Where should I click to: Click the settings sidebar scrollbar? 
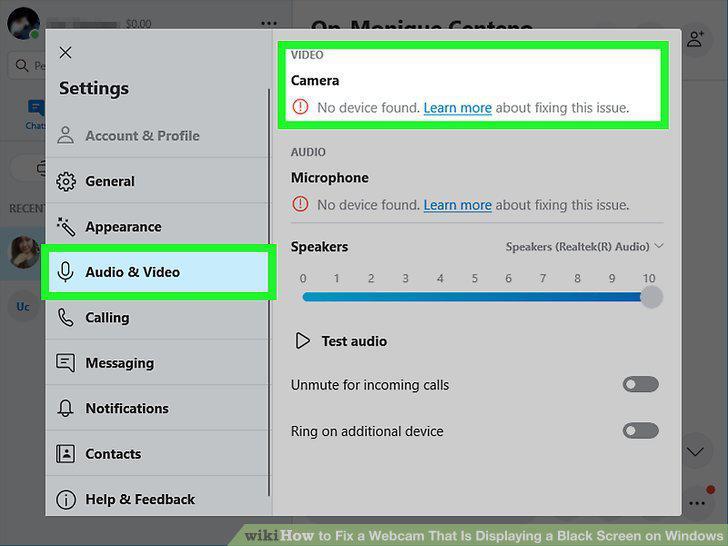(x=269, y=292)
